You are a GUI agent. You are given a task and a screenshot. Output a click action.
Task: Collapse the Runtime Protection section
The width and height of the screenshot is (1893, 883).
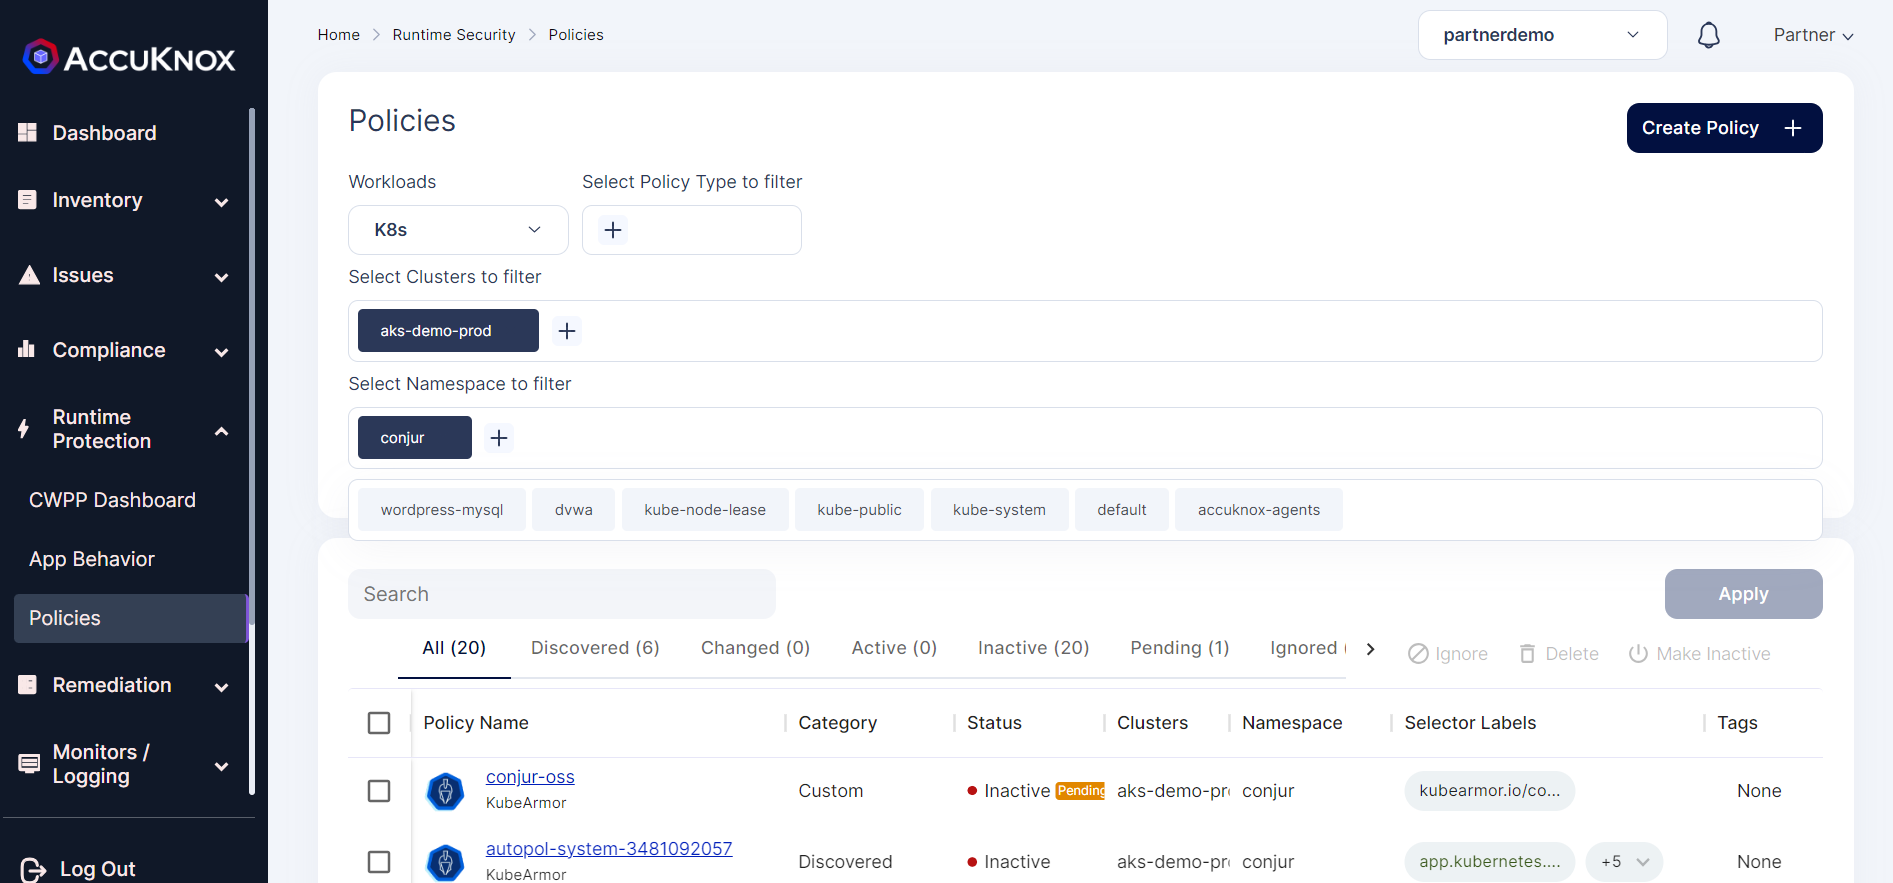[x=222, y=431]
